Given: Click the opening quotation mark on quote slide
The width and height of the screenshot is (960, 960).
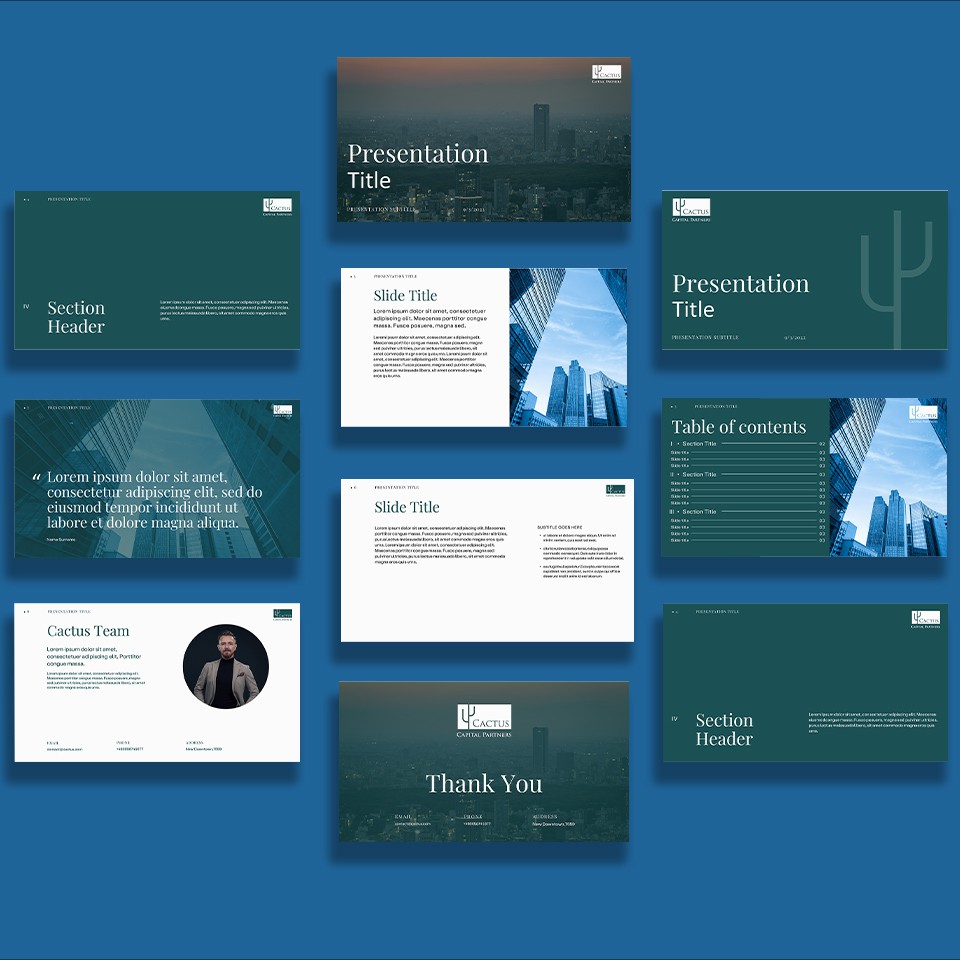Looking at the screenshot, I should pos(37,478).
